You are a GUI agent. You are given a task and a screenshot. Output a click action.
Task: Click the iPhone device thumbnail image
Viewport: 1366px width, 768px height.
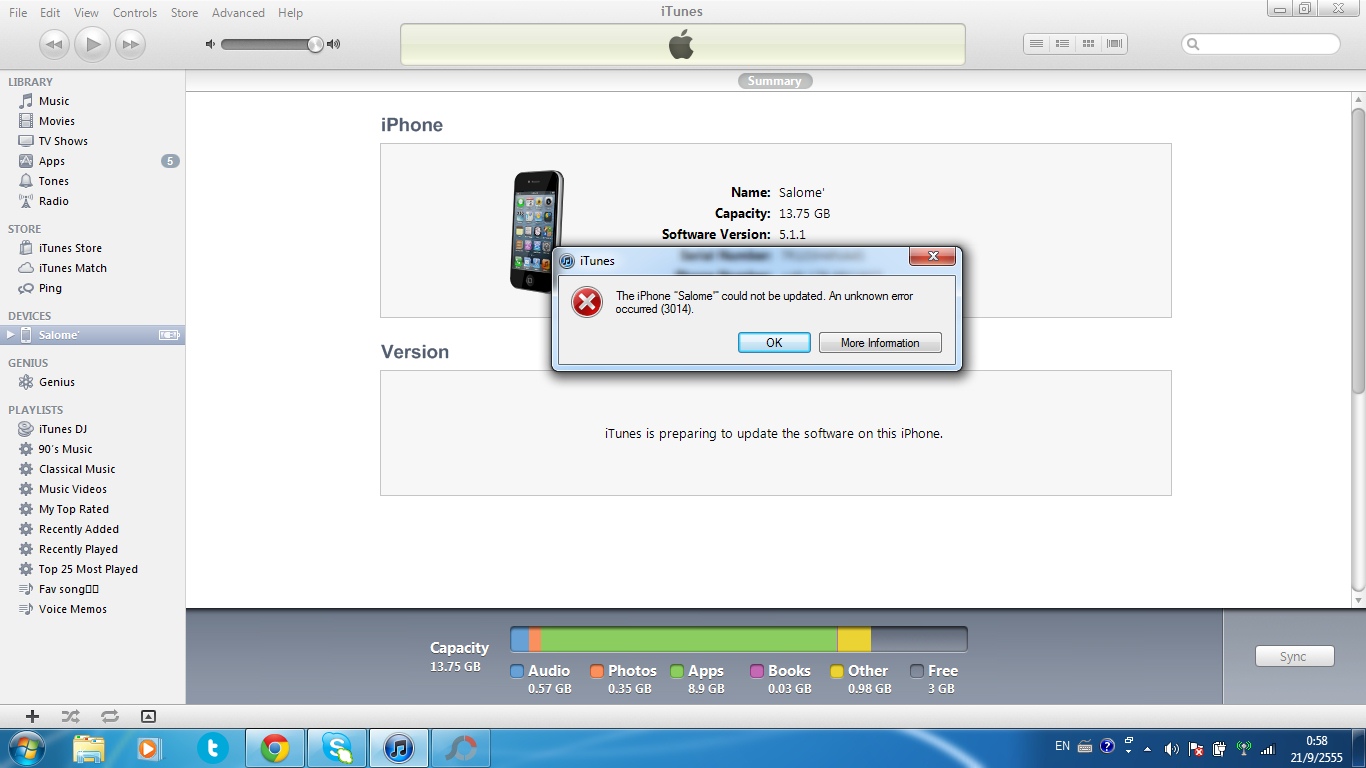537,231
